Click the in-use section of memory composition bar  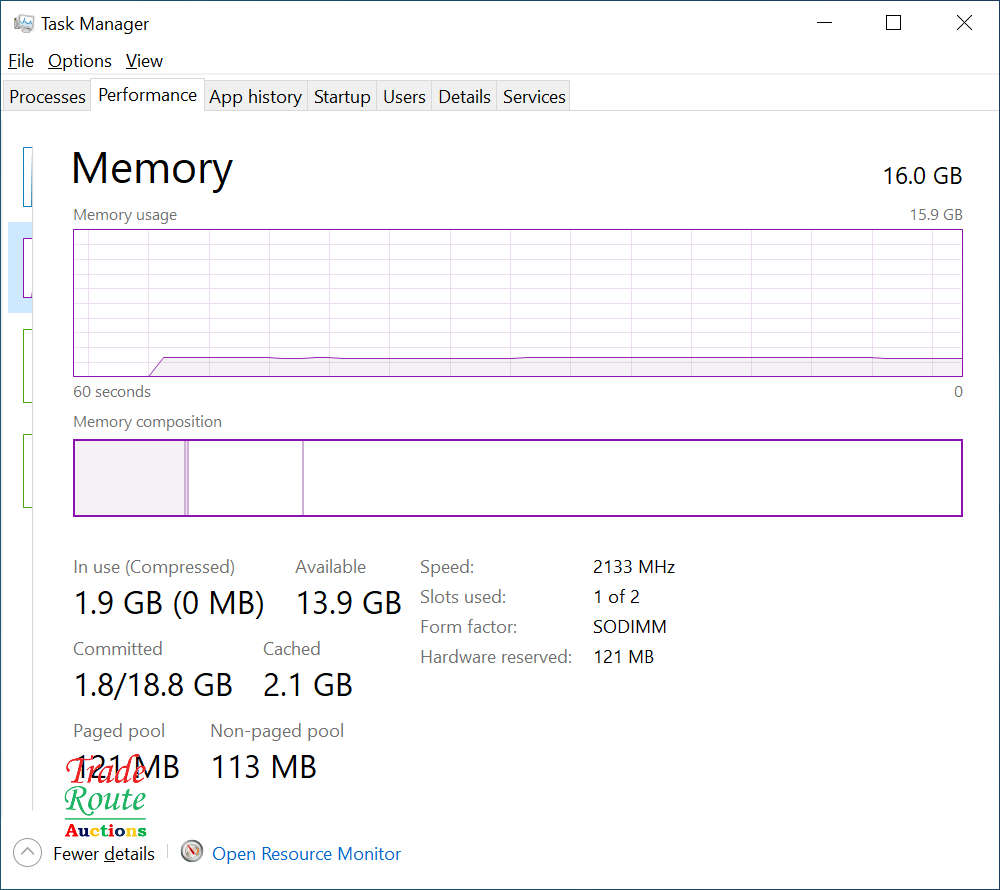tap(130, 478)
